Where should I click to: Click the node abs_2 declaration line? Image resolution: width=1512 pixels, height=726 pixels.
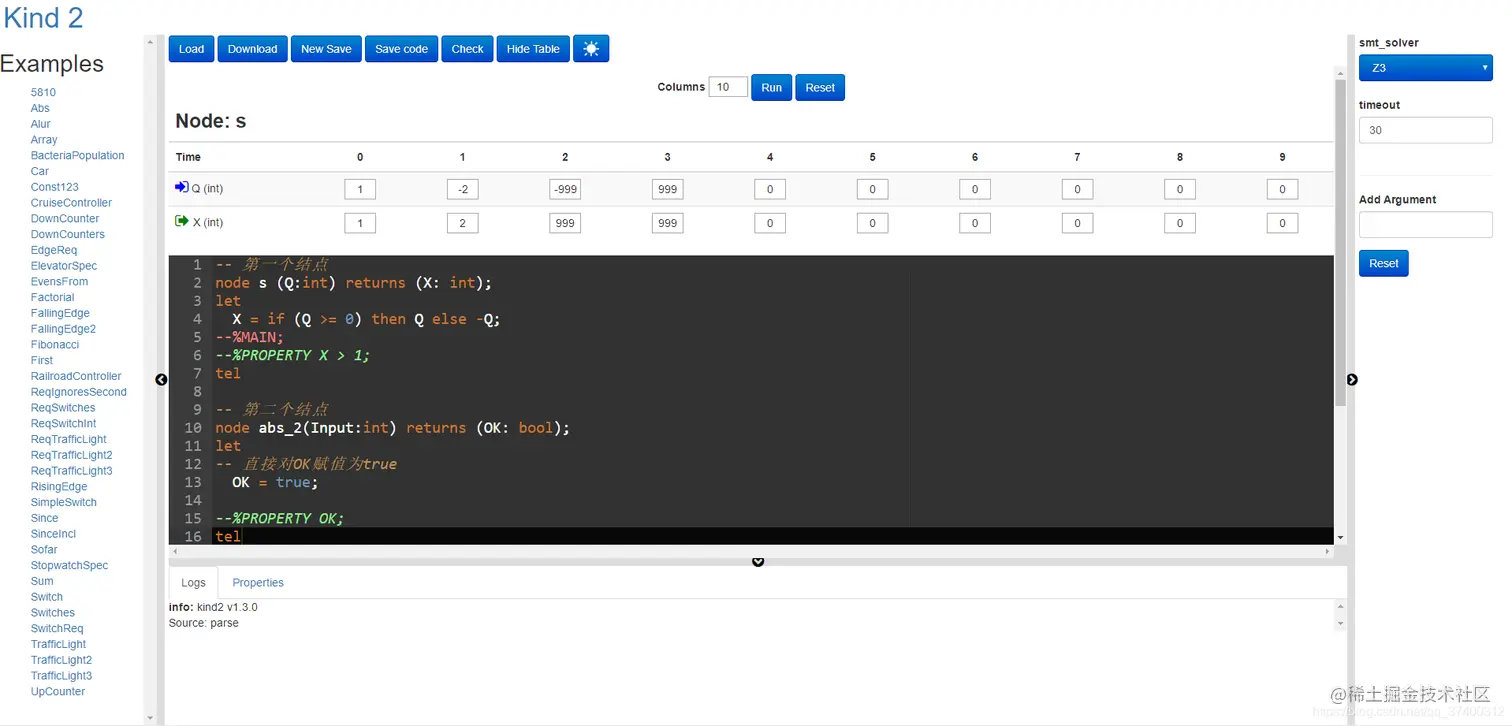pos(392,428)
